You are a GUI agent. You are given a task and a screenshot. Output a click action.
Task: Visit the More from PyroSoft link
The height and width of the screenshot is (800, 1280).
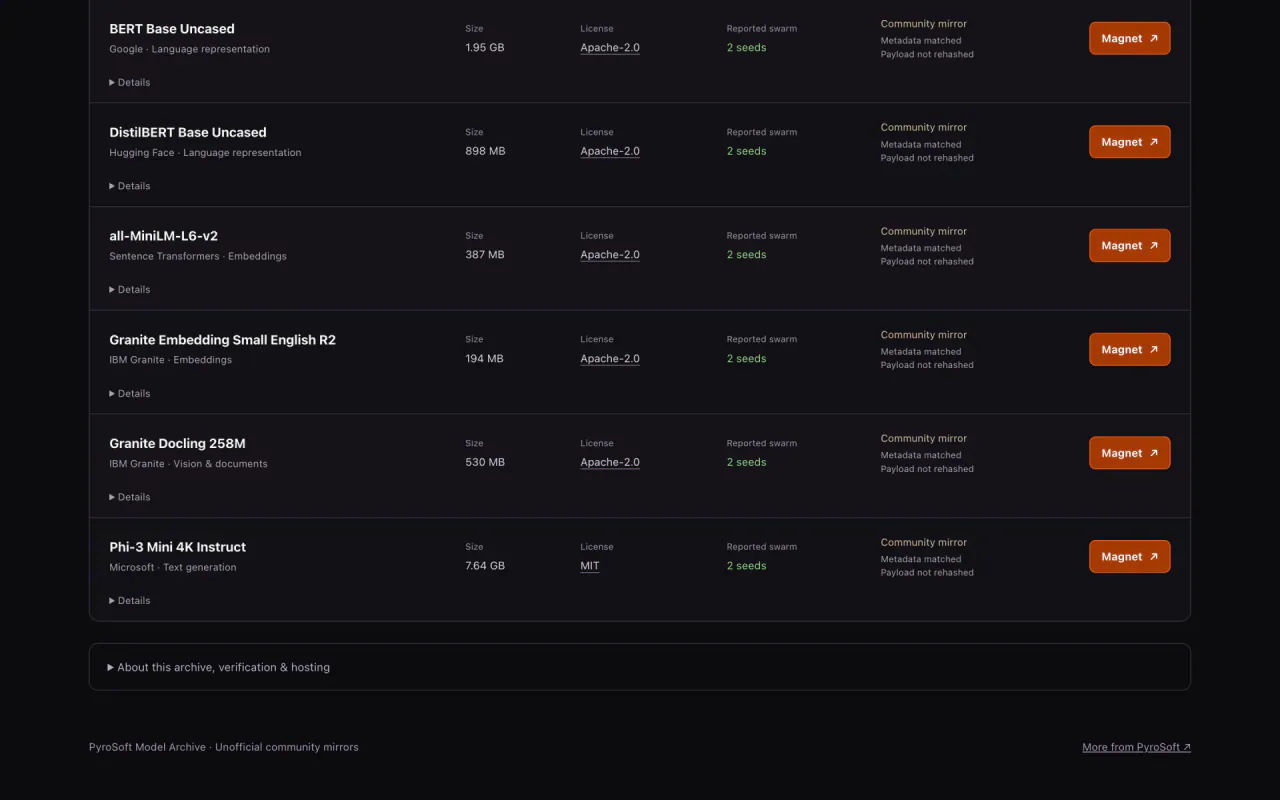click(1136, 747)
